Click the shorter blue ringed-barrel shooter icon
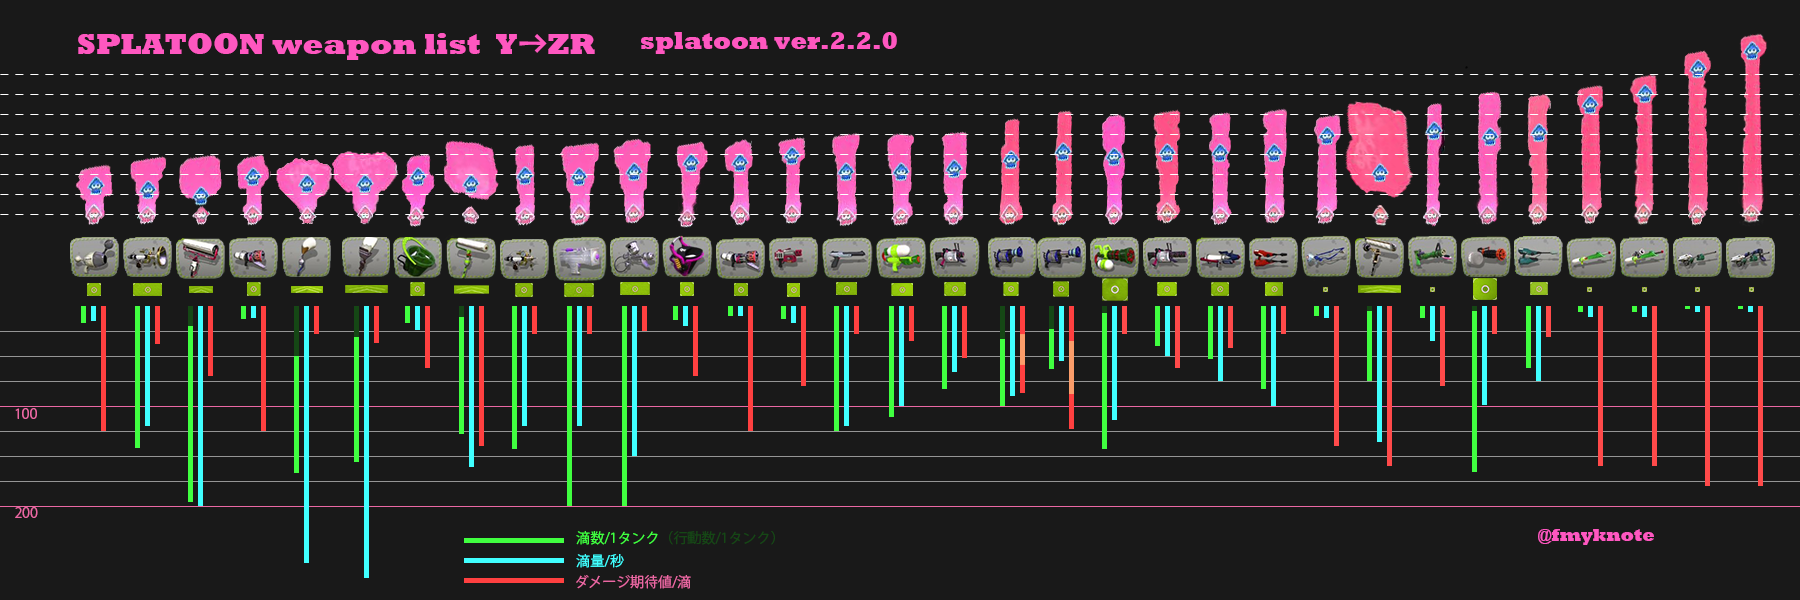The height and width of the screenshot is (600, 1800). [1011, 257]
